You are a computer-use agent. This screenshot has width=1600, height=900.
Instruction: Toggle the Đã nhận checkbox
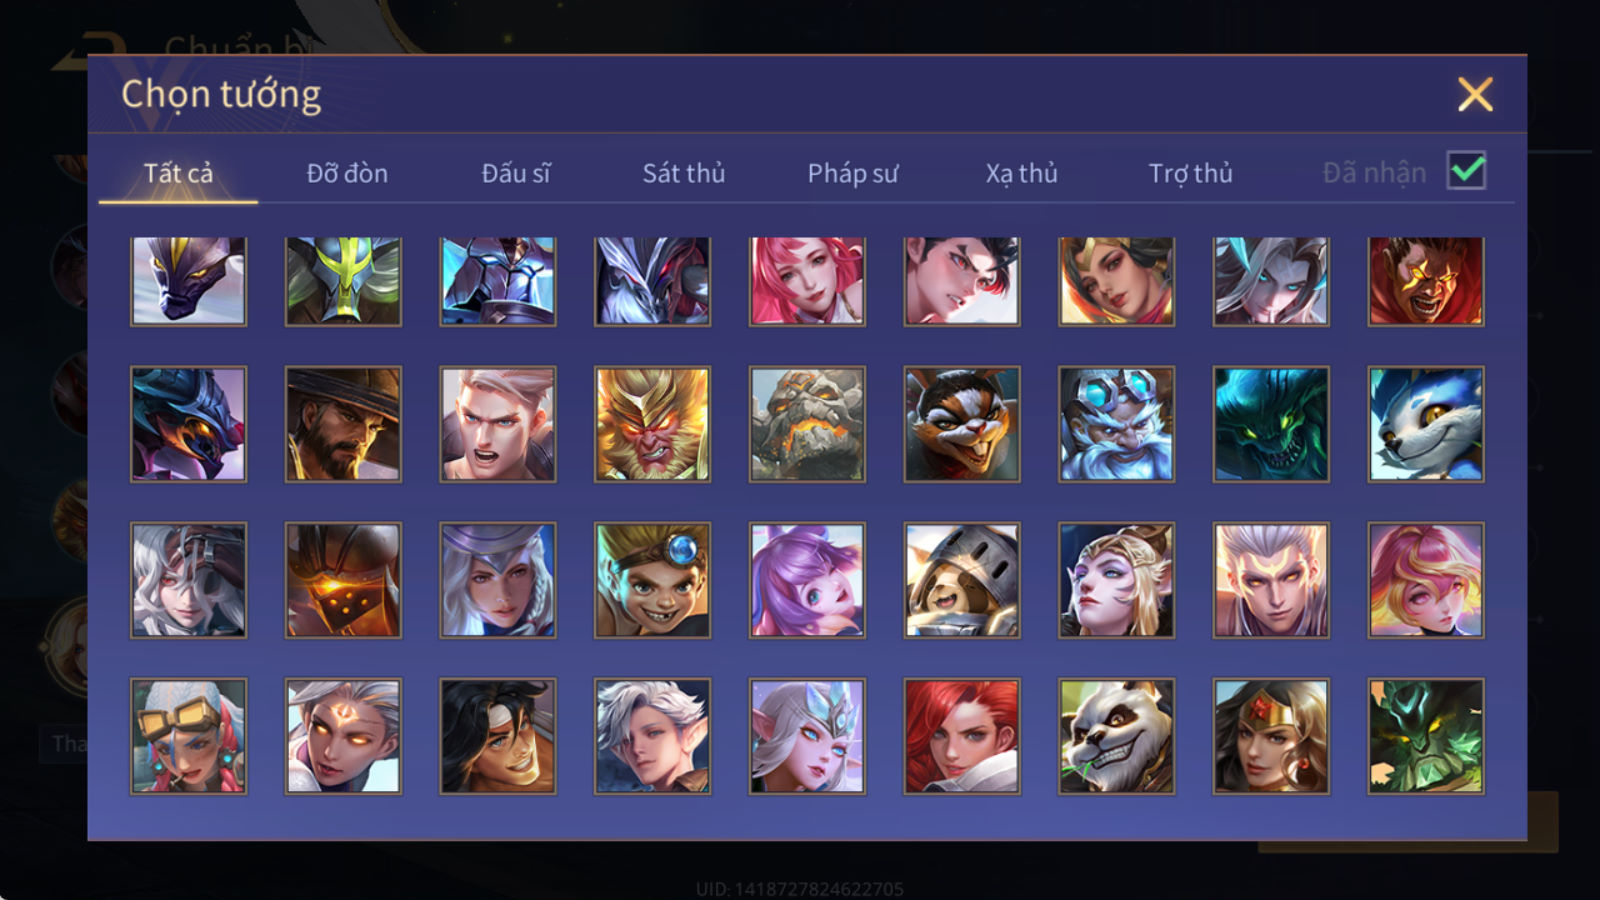[1466, 171]
